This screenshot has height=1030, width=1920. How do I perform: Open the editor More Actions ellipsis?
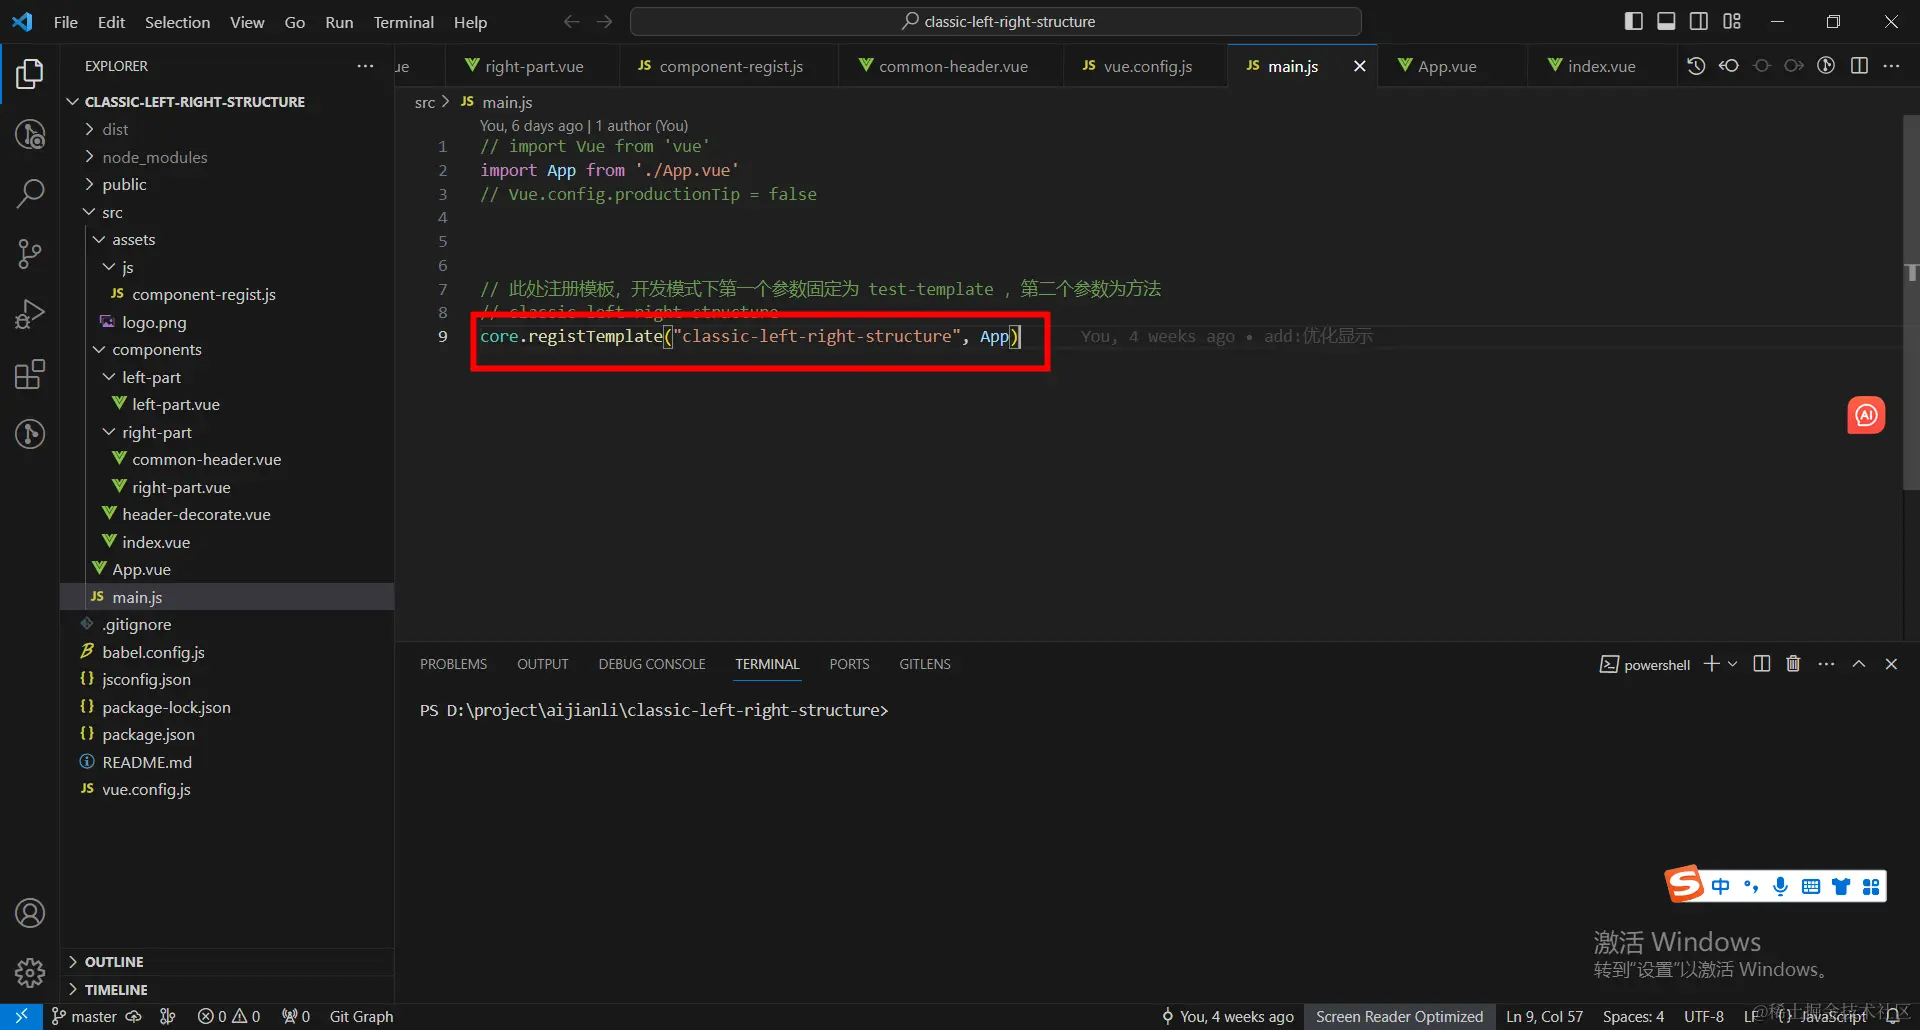pyautogui.click(x=1891, y=66)
